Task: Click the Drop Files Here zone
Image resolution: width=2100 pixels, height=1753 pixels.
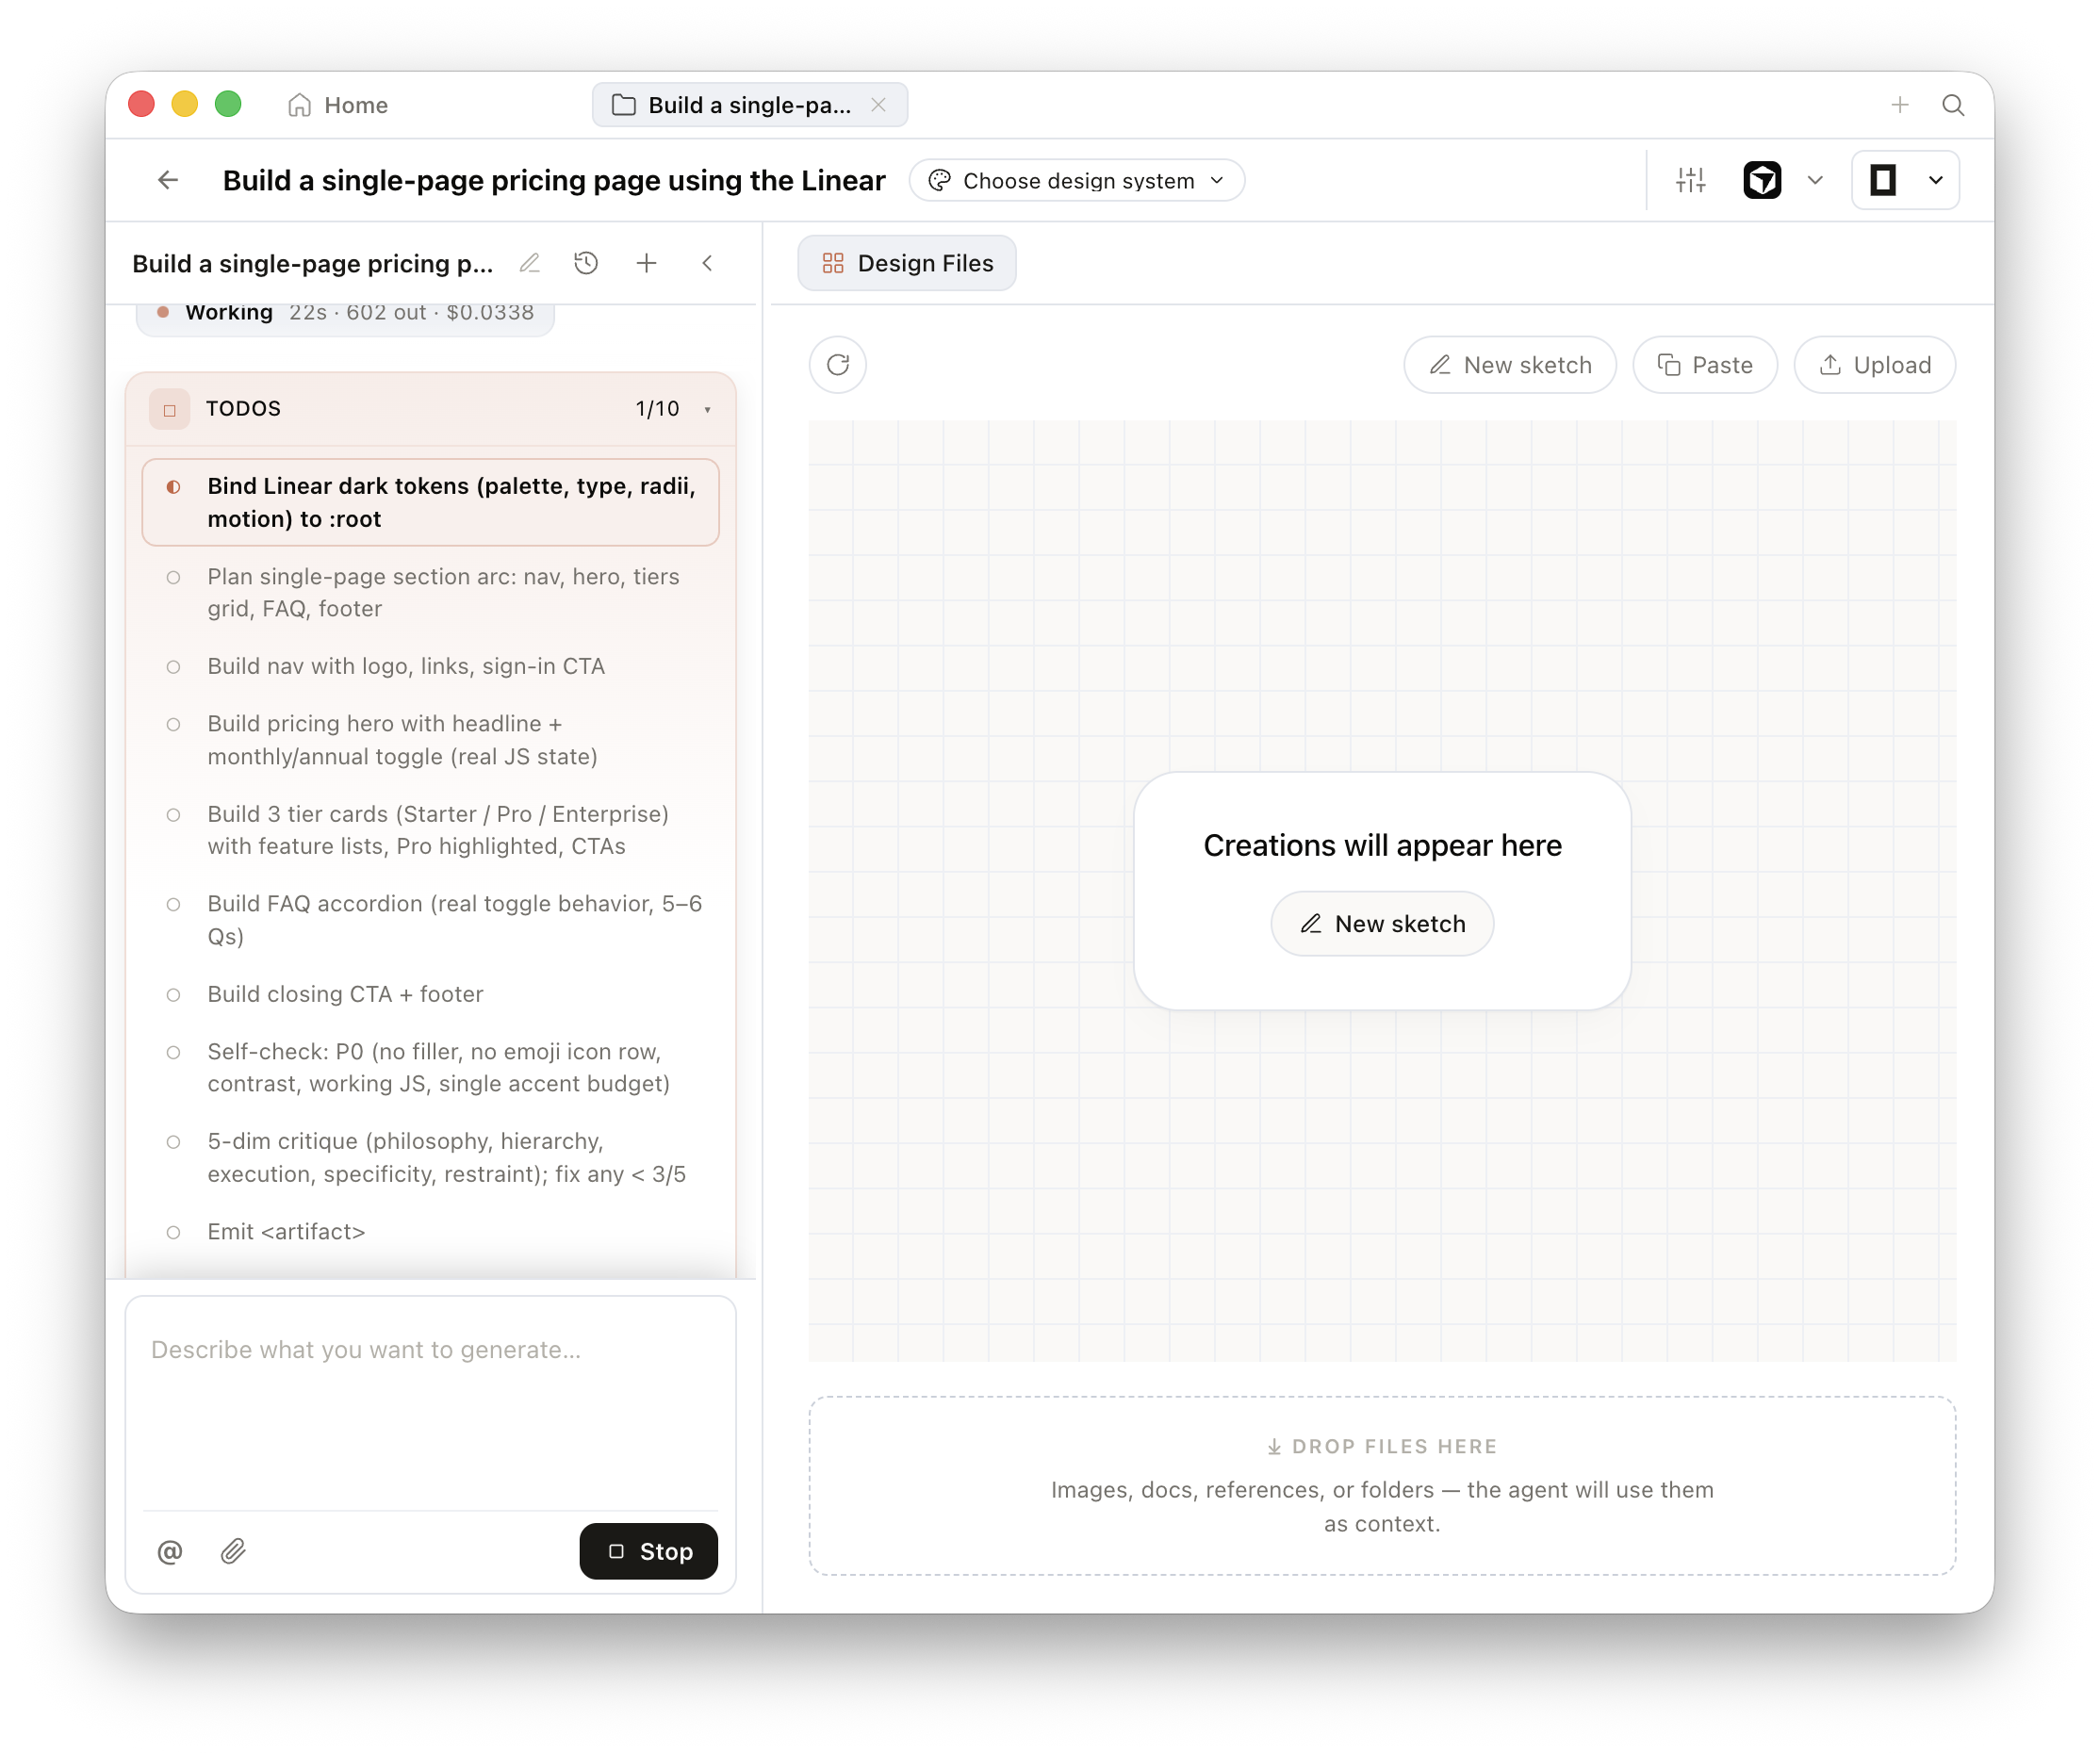Action: pos(1382,1486)
